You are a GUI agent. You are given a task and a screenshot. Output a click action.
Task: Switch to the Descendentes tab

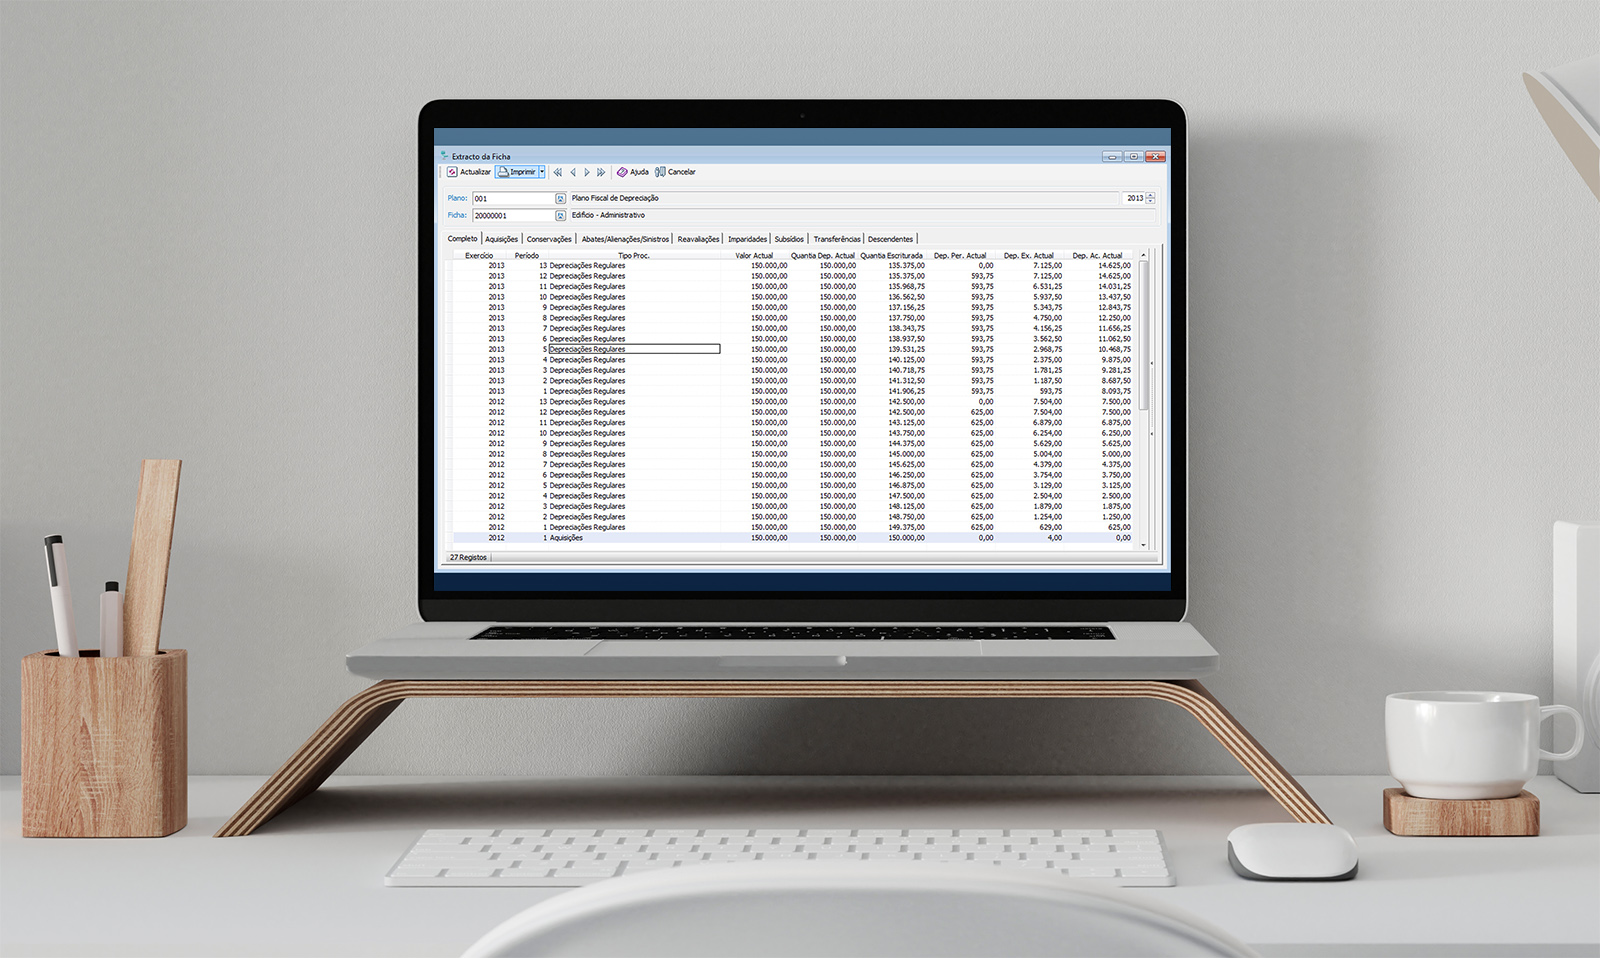890,239
